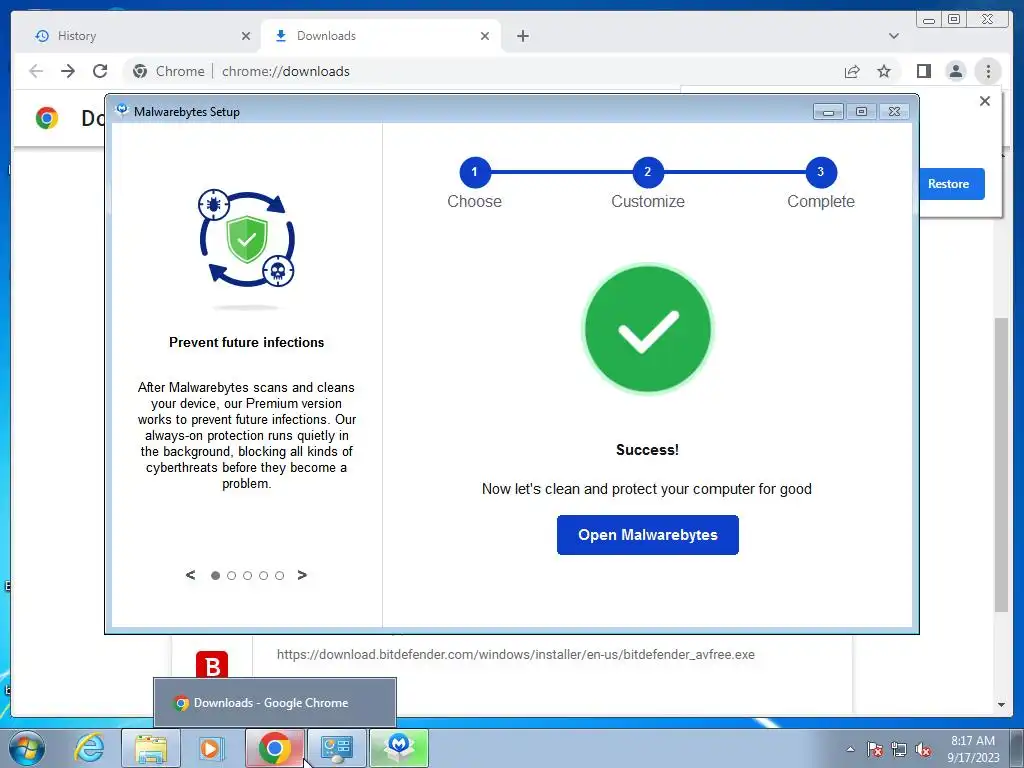The width and height of the screenshot is (1024, 768).
Task: Select the first carousel dot
Action: pyautogui.click(x=216, y=575)
